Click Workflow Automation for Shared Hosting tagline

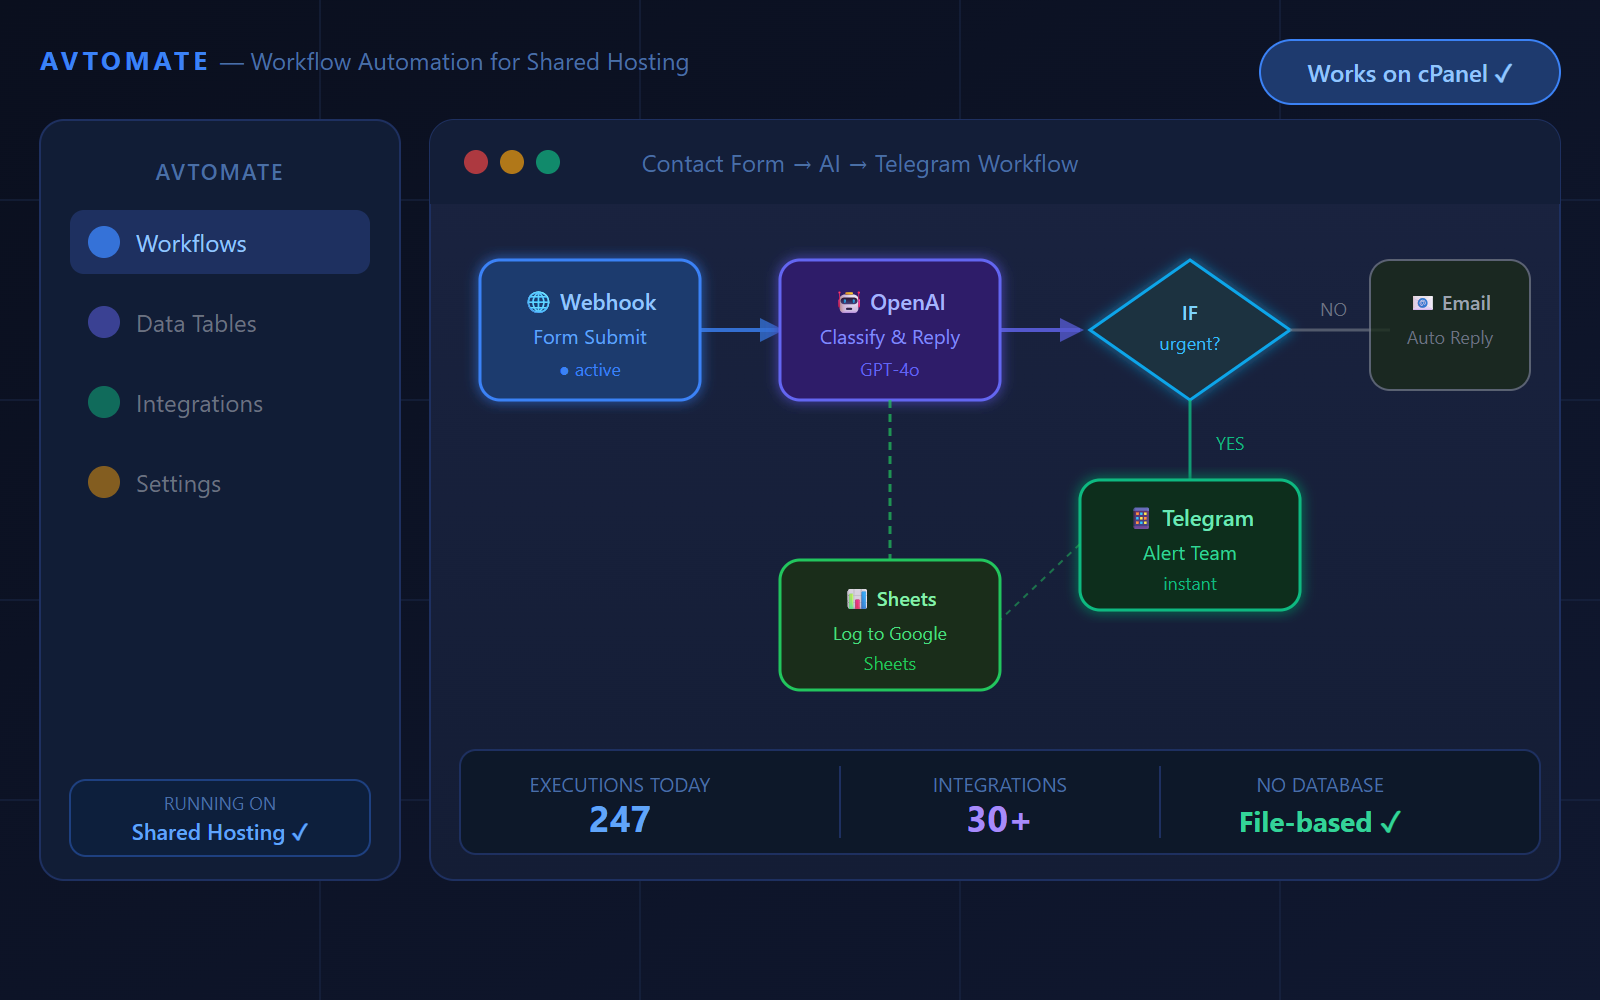[x=470, y=62]
